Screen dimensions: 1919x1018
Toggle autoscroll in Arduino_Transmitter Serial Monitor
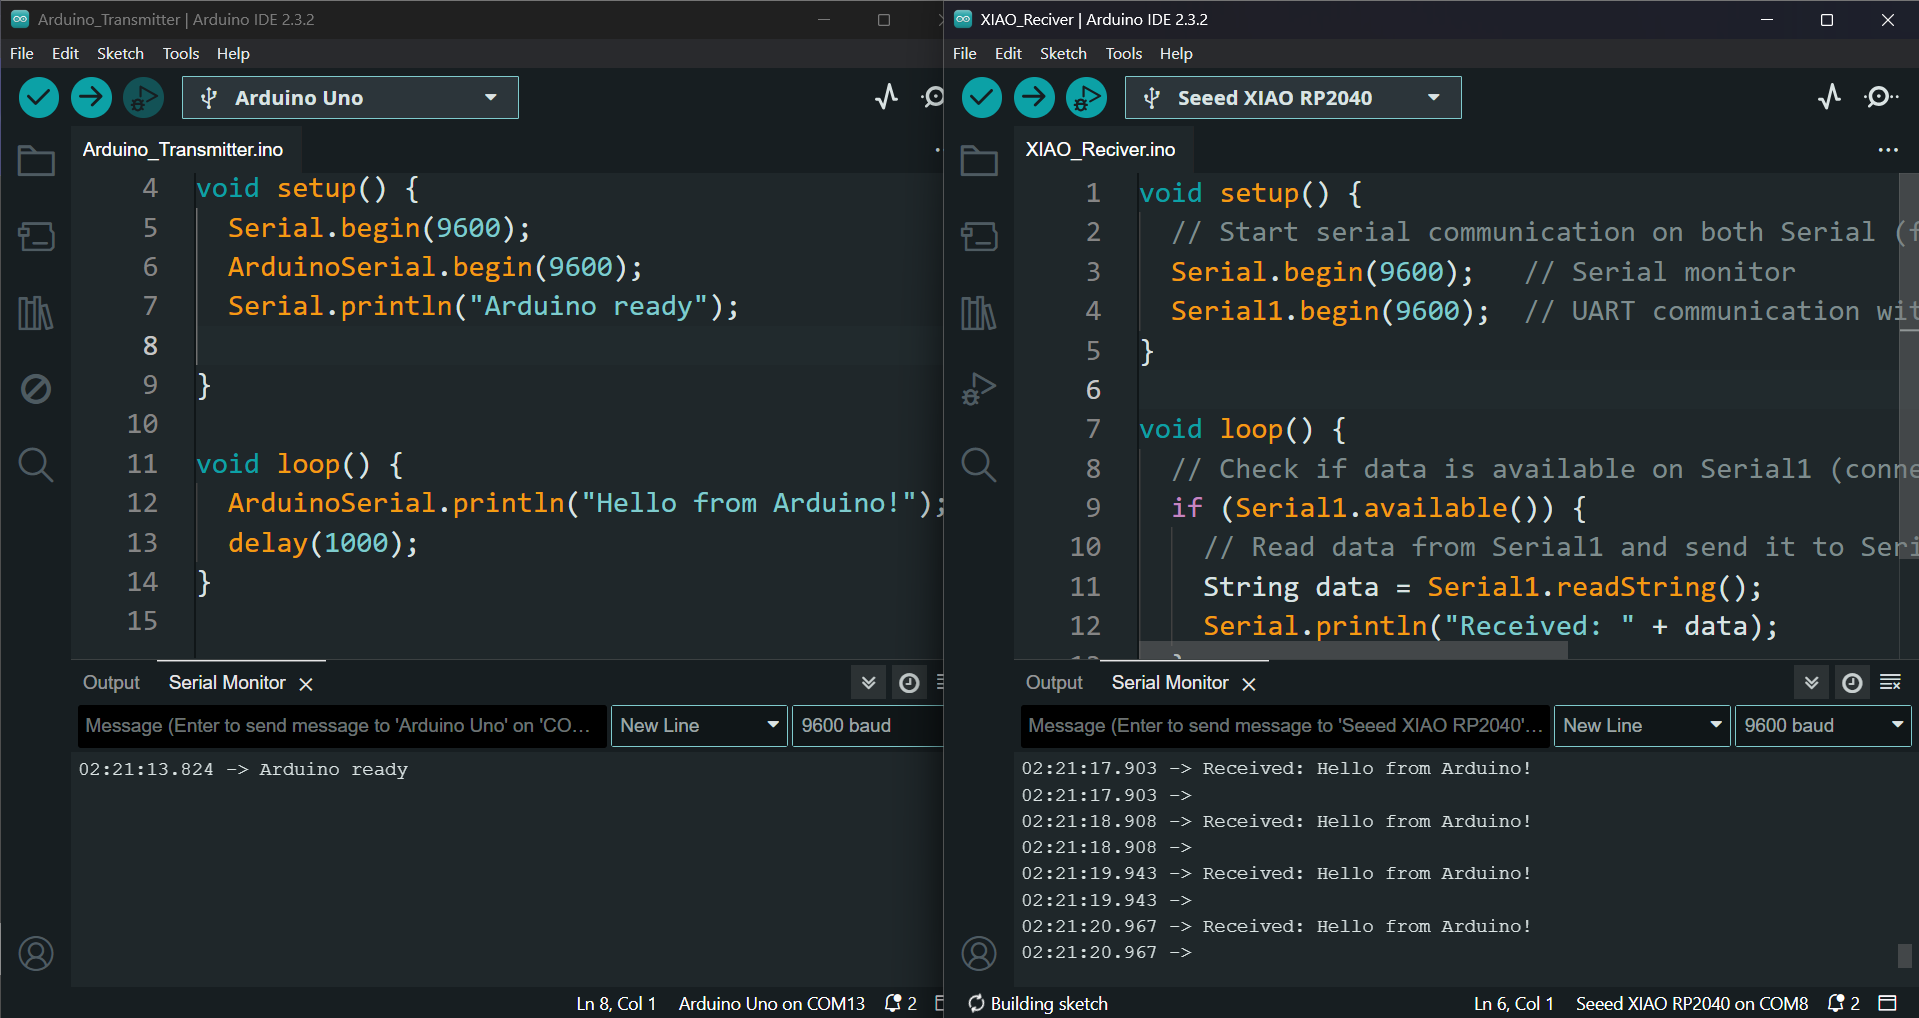[x=869, y=683]
